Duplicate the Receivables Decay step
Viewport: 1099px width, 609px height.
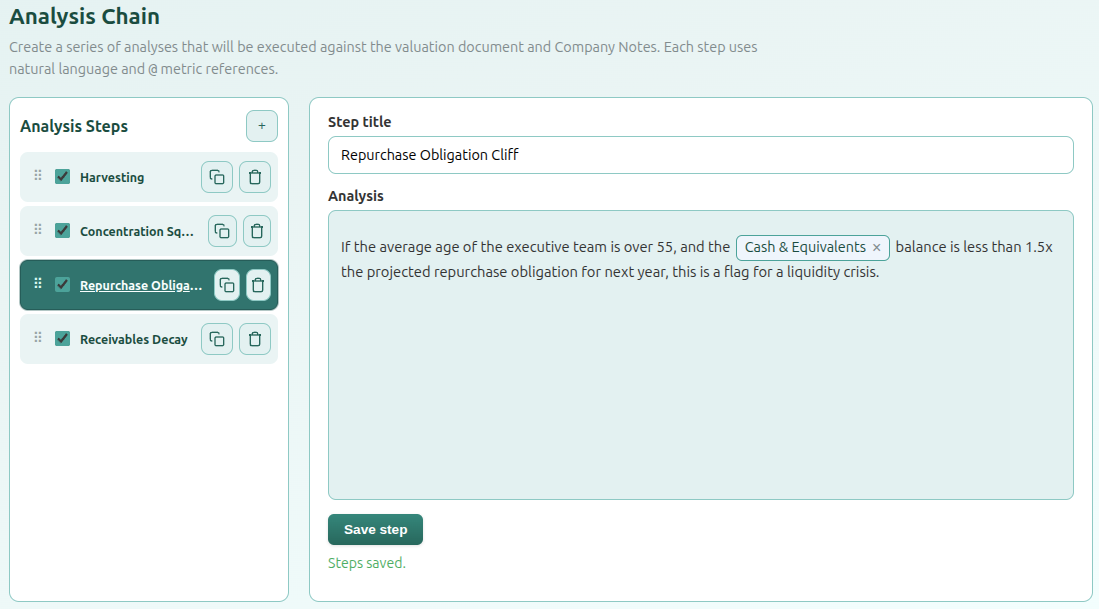(x=217, y=339)
